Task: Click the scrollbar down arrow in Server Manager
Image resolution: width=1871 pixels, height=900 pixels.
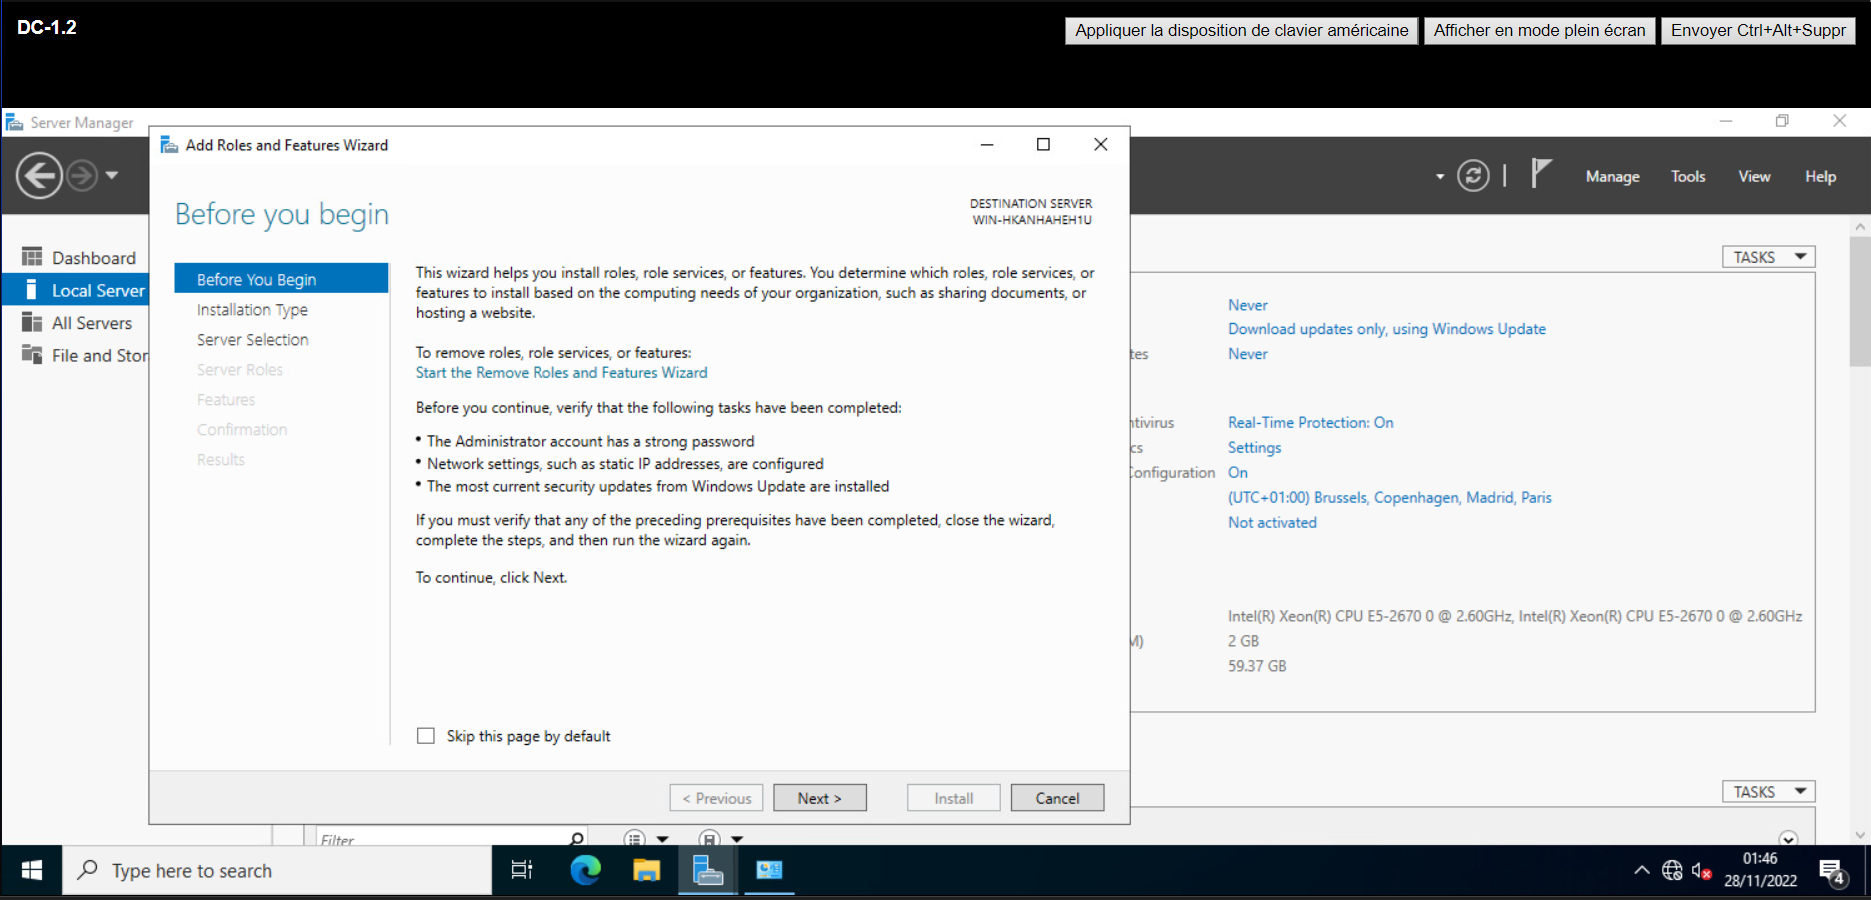Action: pyautogui.click(x=1860, y=835)
